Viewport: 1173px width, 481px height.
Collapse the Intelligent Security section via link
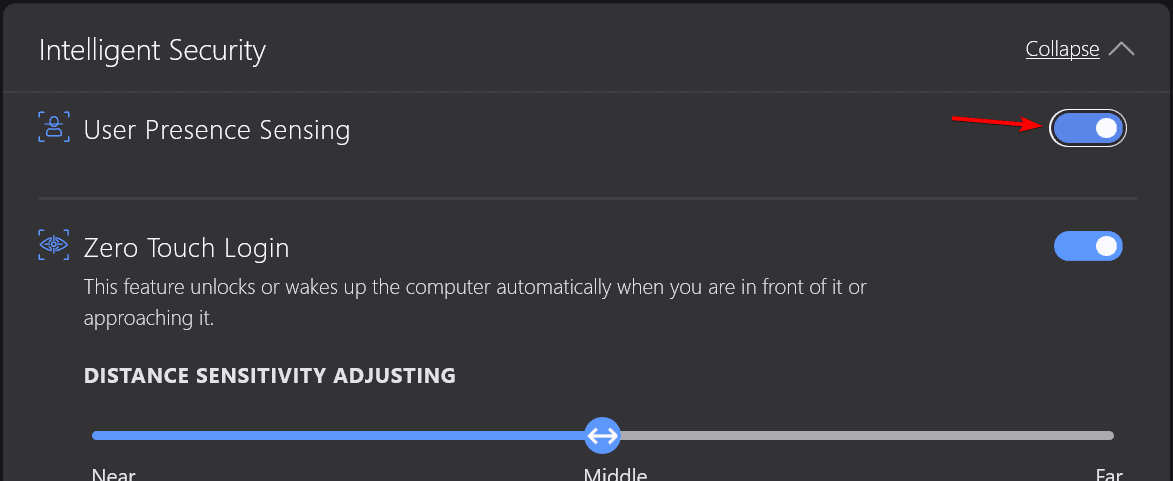tap(1062, 49)
